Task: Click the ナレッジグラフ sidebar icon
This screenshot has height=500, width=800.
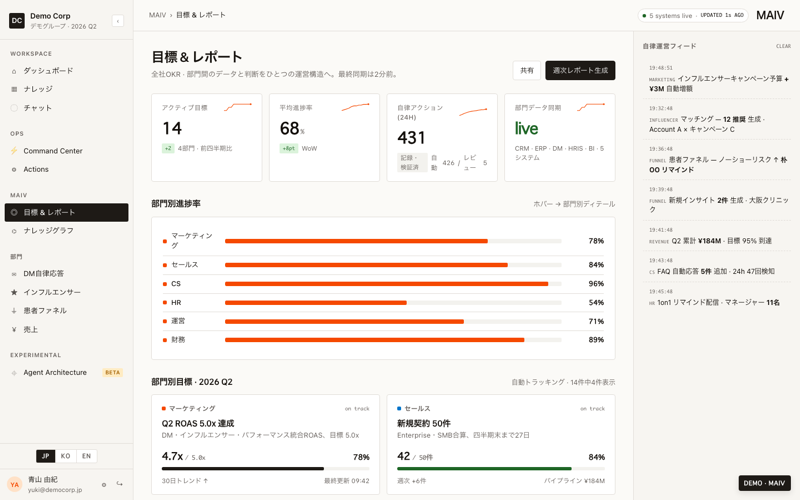Action: coord(14,231)
